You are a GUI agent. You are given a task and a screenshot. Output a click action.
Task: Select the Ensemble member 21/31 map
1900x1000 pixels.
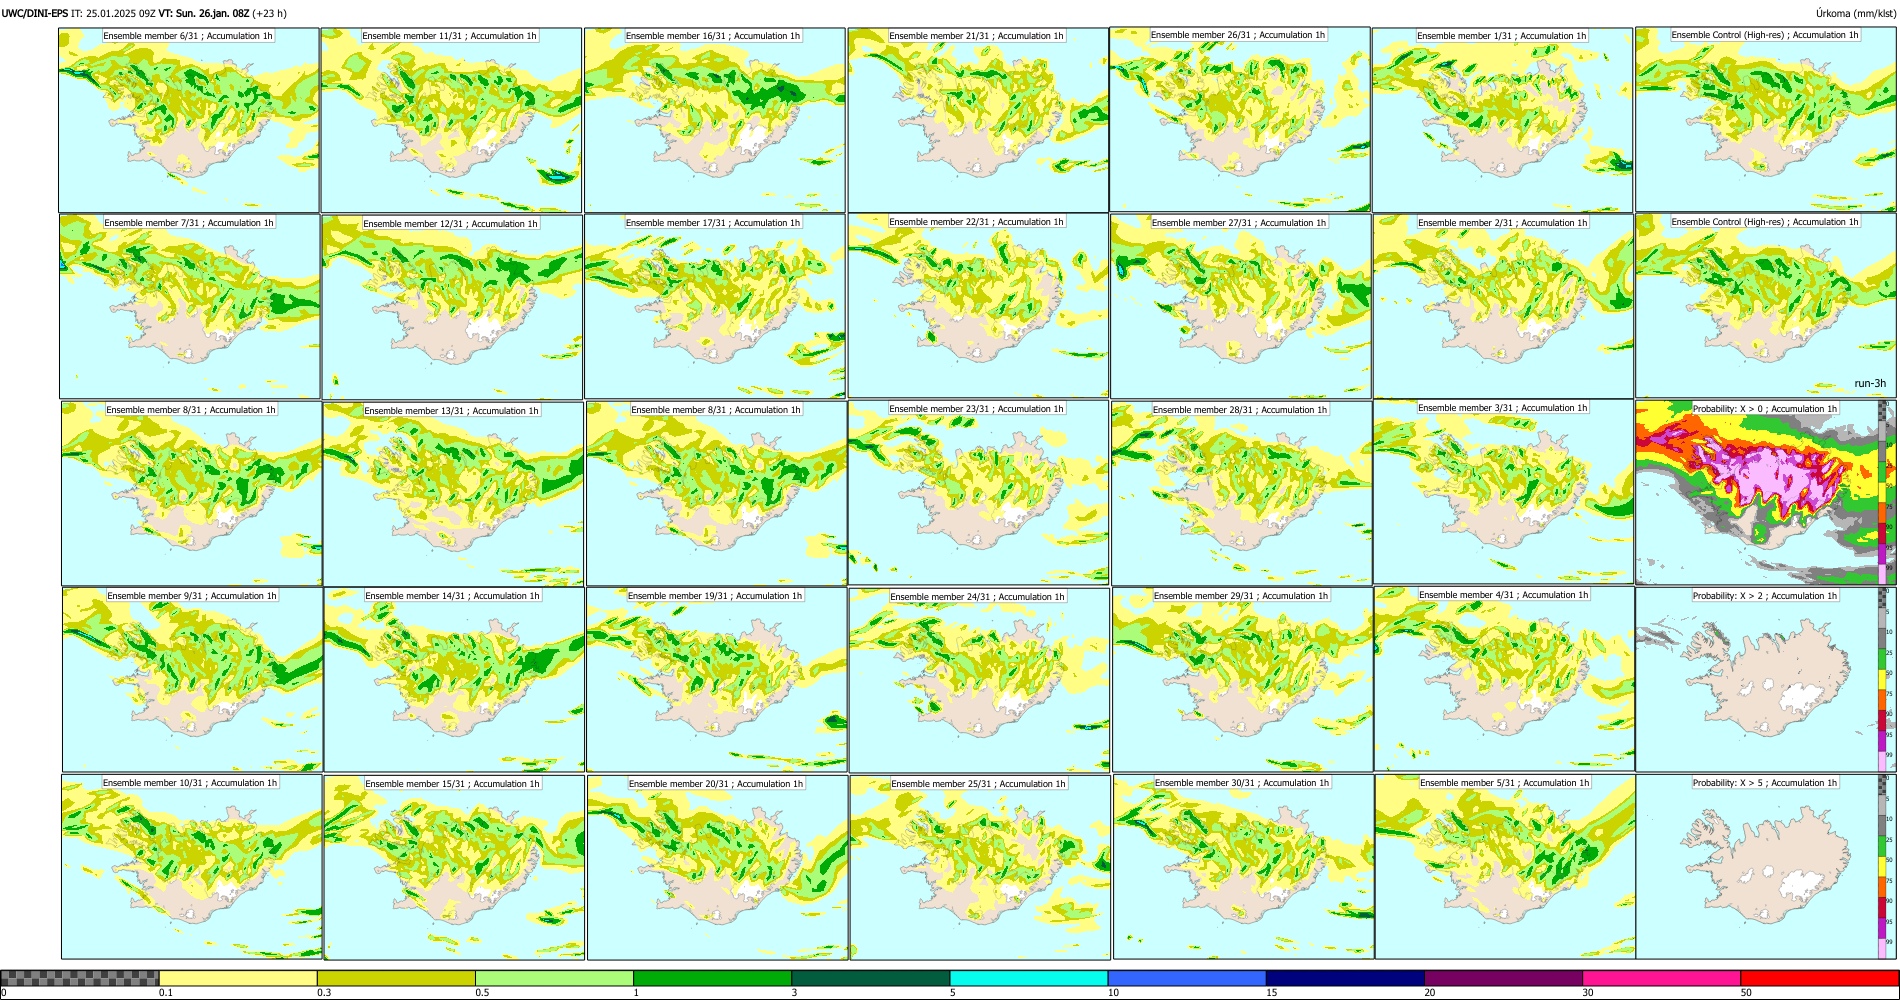click(977, 119)
